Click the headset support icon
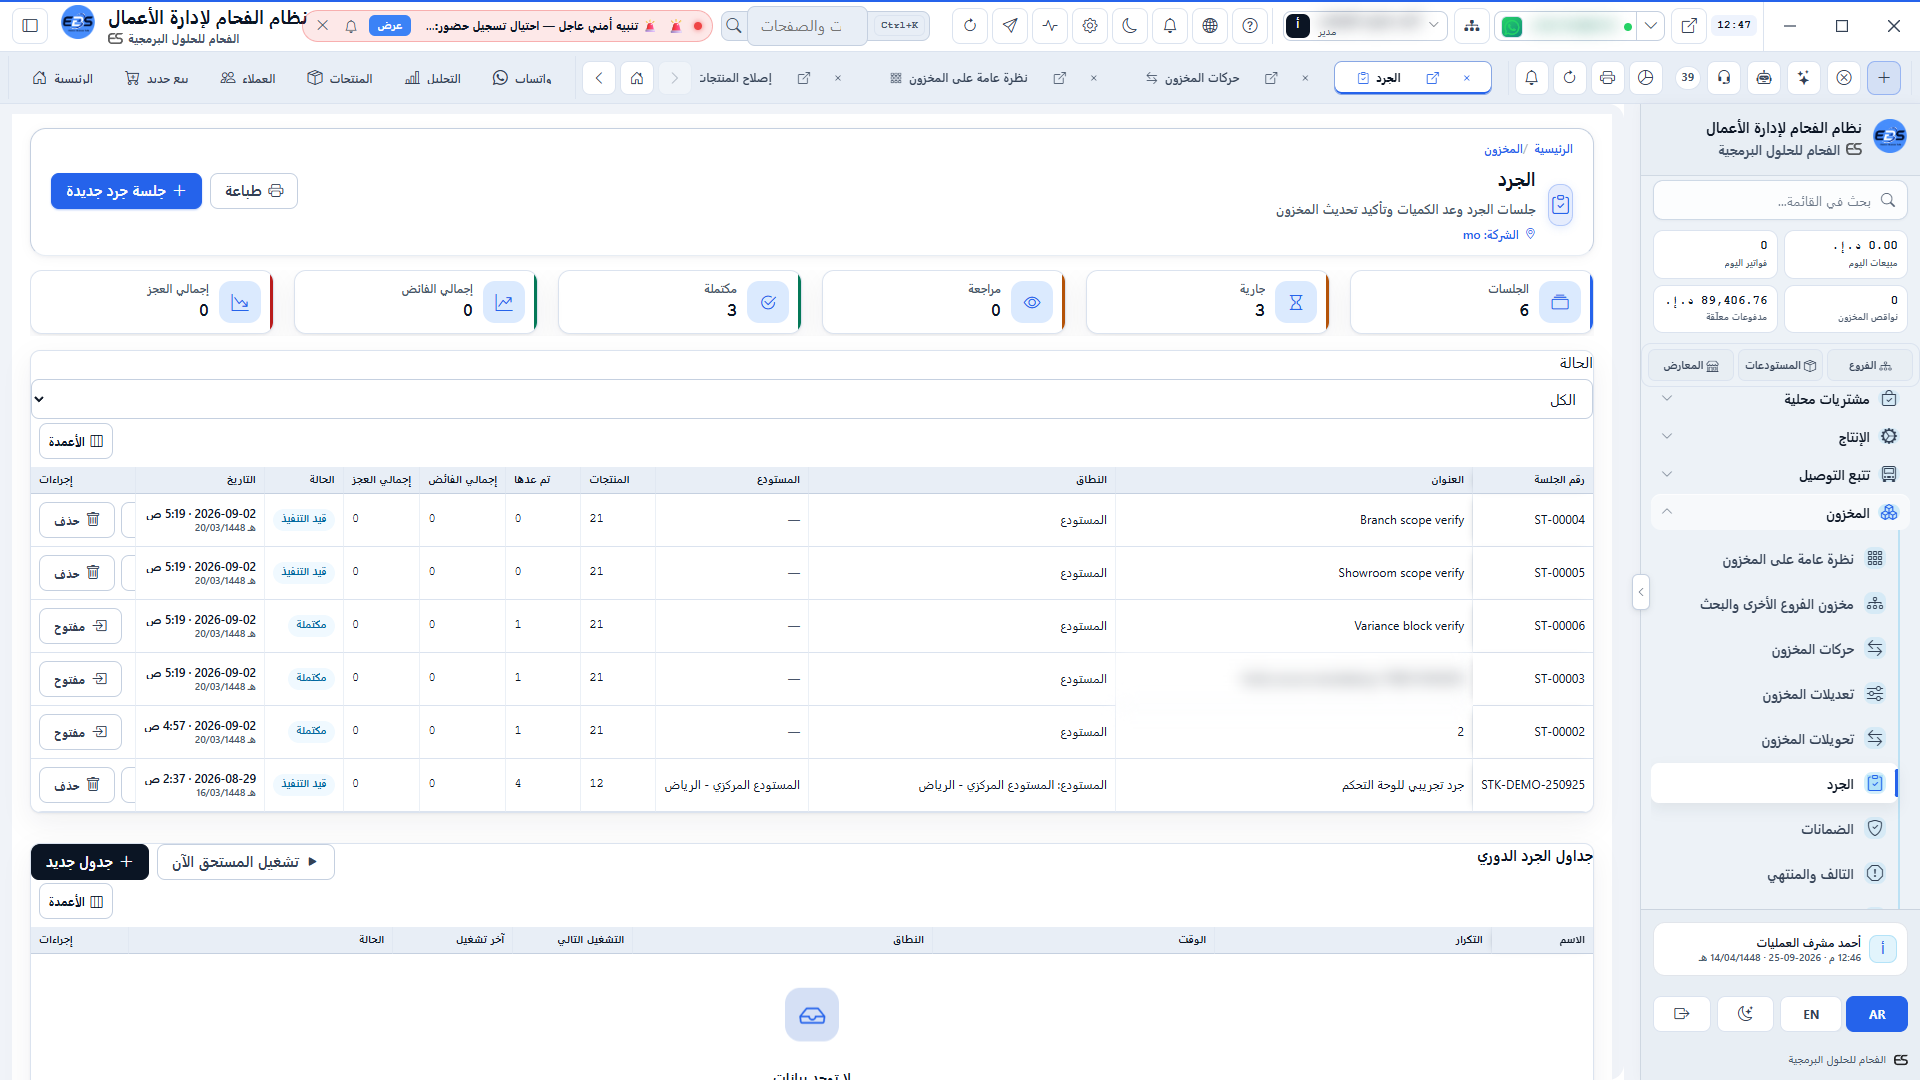The width and height of the screenshot is (1920, 1080). pos(1724,78)
